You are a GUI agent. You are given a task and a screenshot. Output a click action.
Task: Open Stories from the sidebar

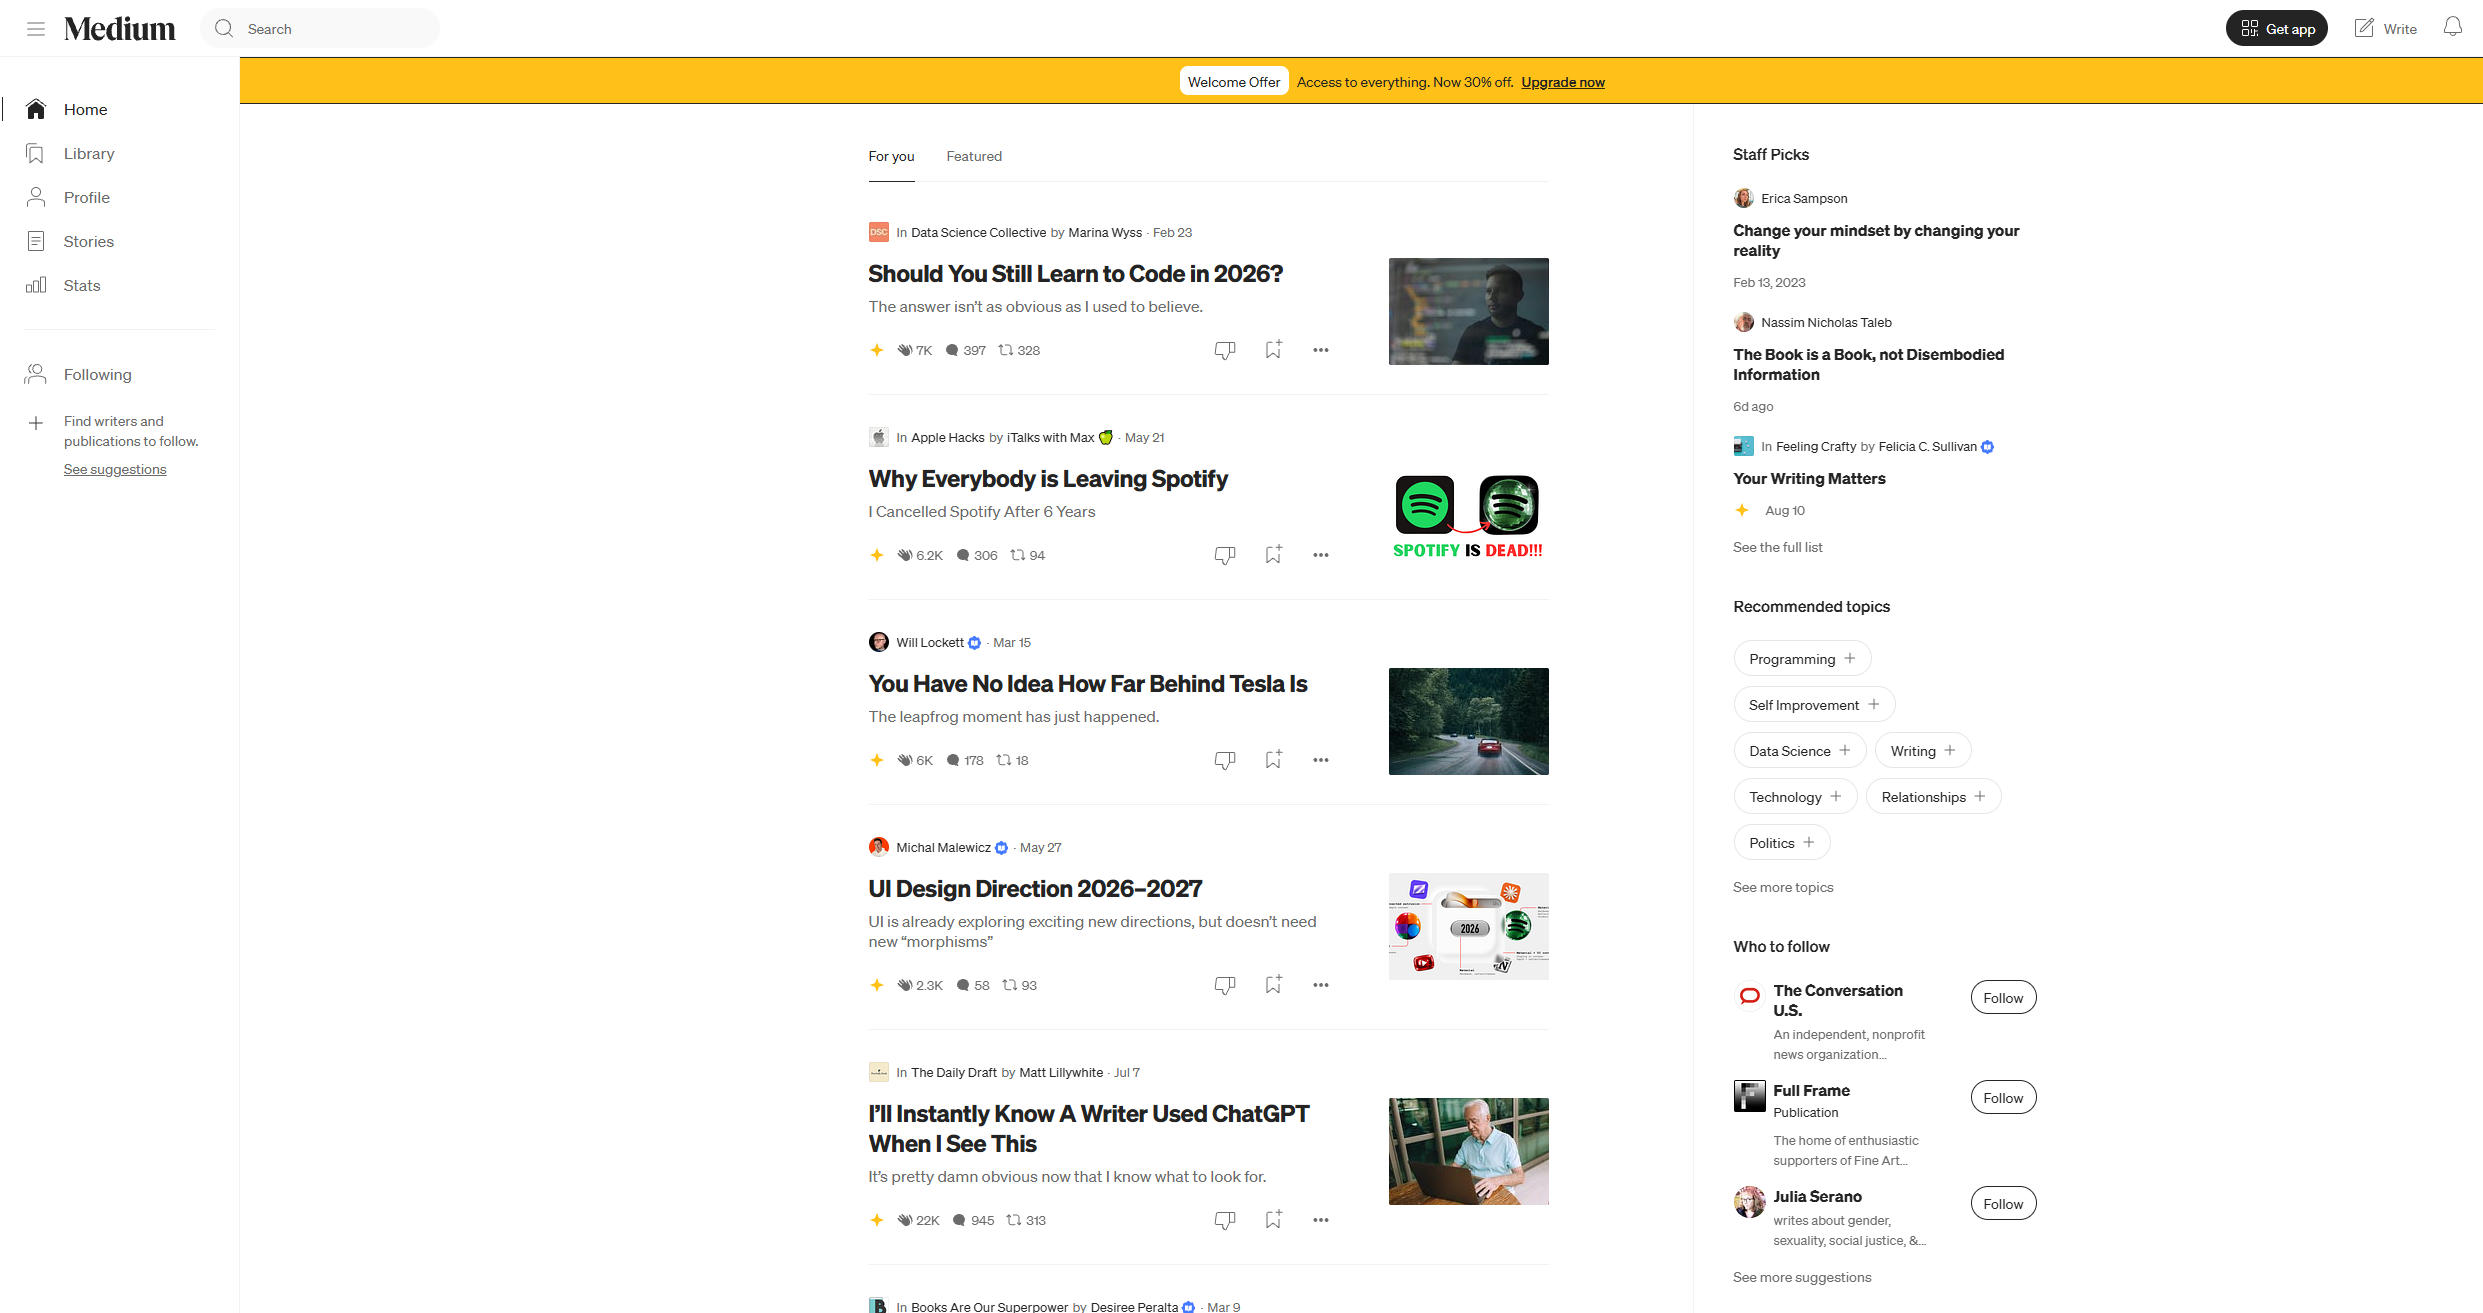(x=70, y=241)
